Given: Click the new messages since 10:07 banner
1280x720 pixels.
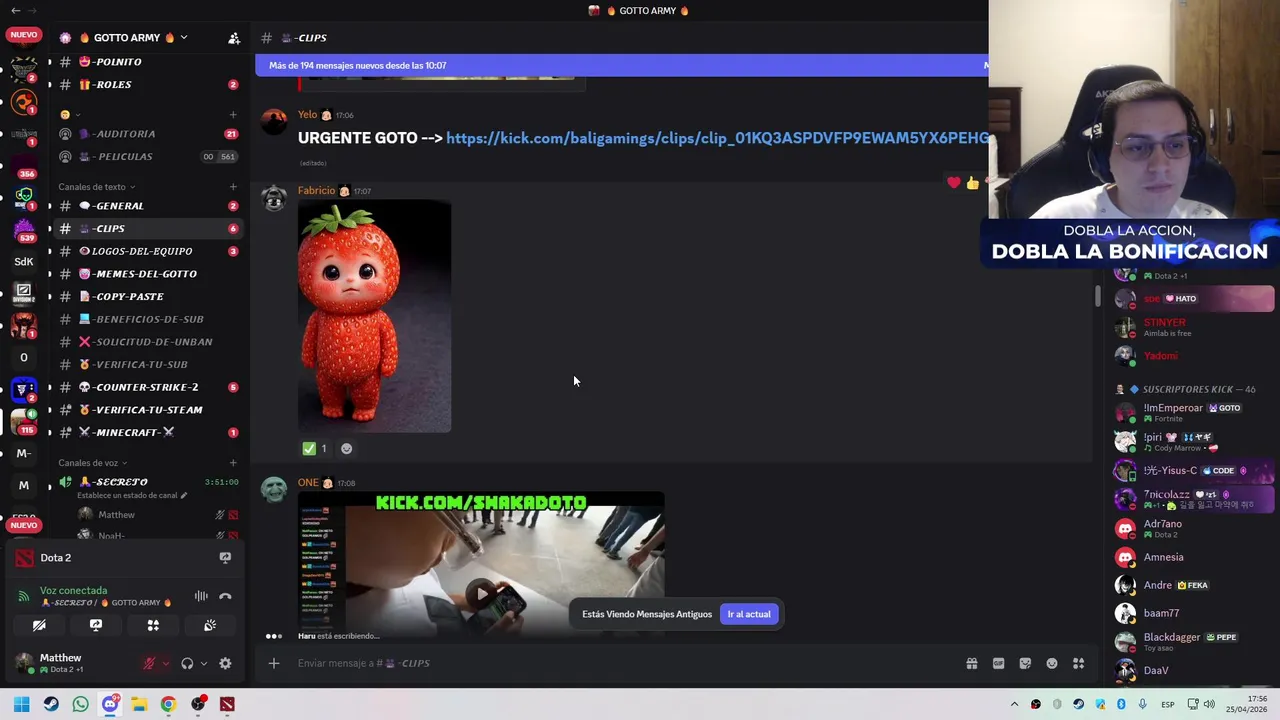Looking at the screenshot, I should (621, 65).
